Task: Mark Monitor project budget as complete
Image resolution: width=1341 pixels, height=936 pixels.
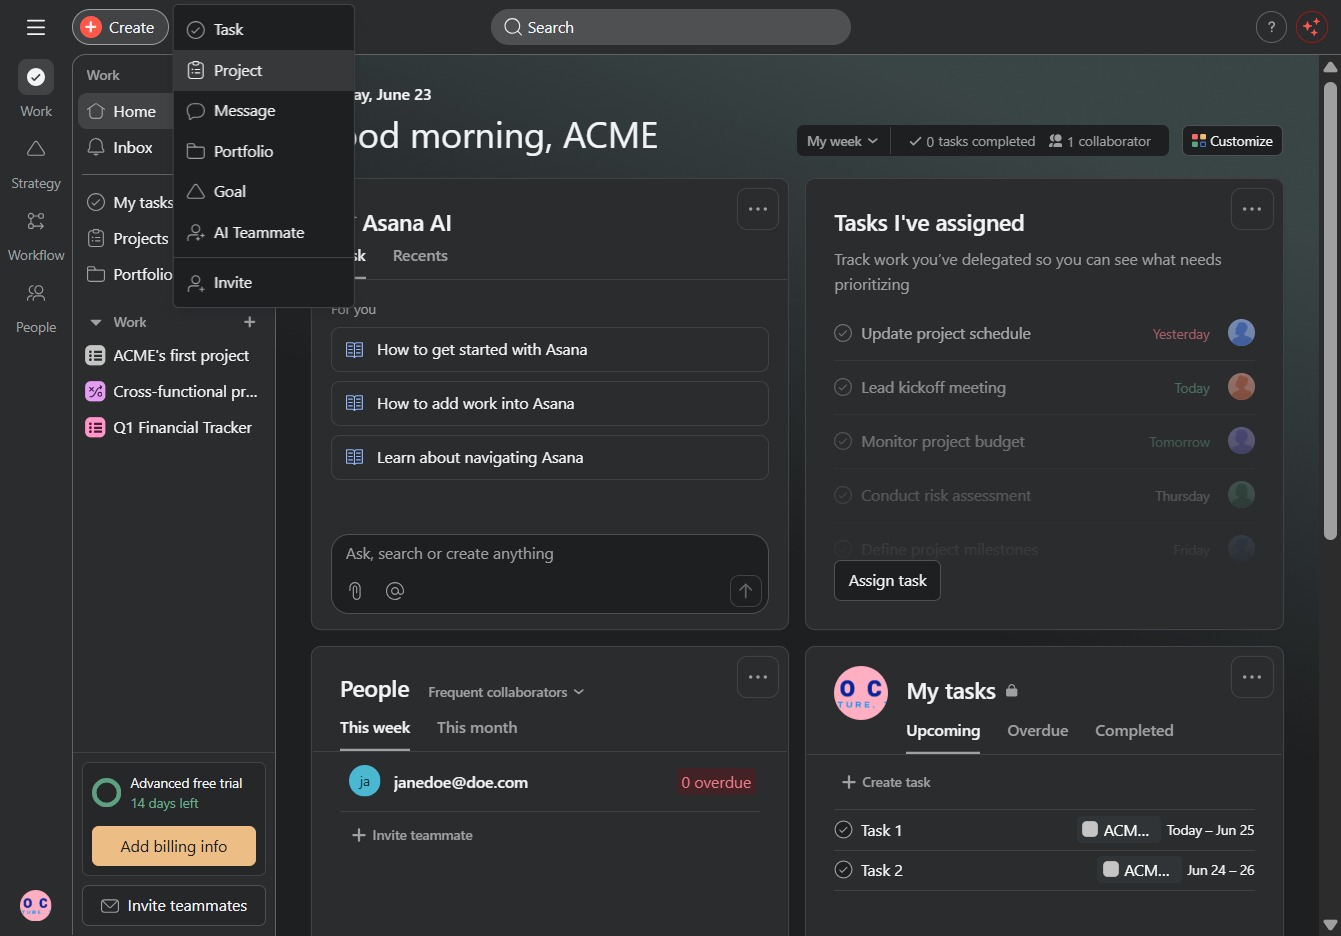Action: tap(843, 441)
